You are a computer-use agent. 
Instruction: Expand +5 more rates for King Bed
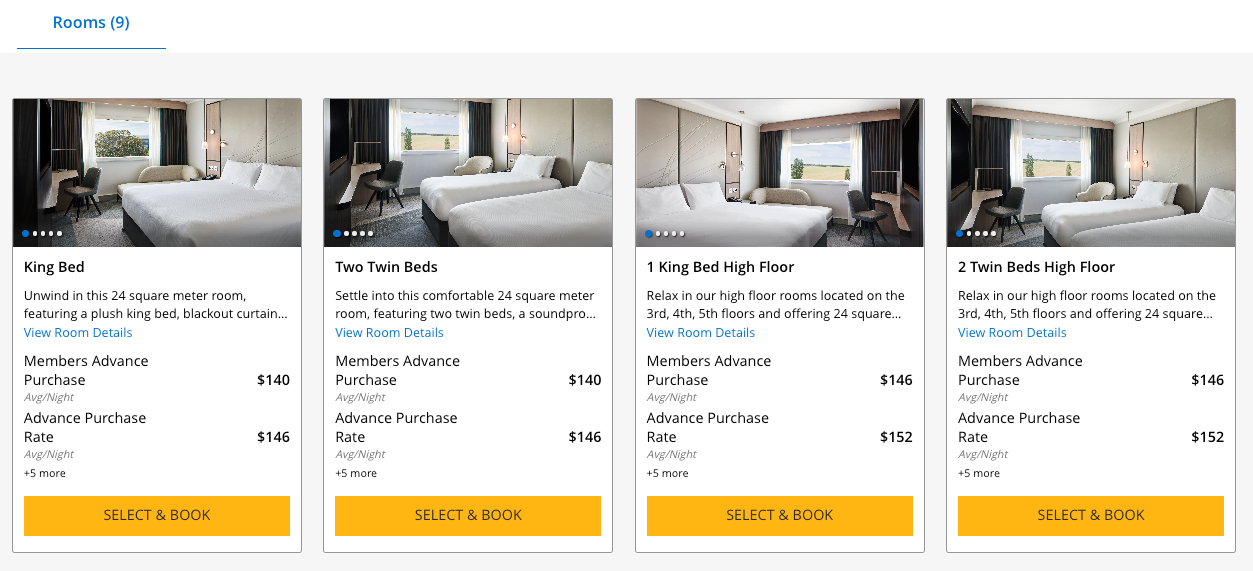click(x=45, y=473)
